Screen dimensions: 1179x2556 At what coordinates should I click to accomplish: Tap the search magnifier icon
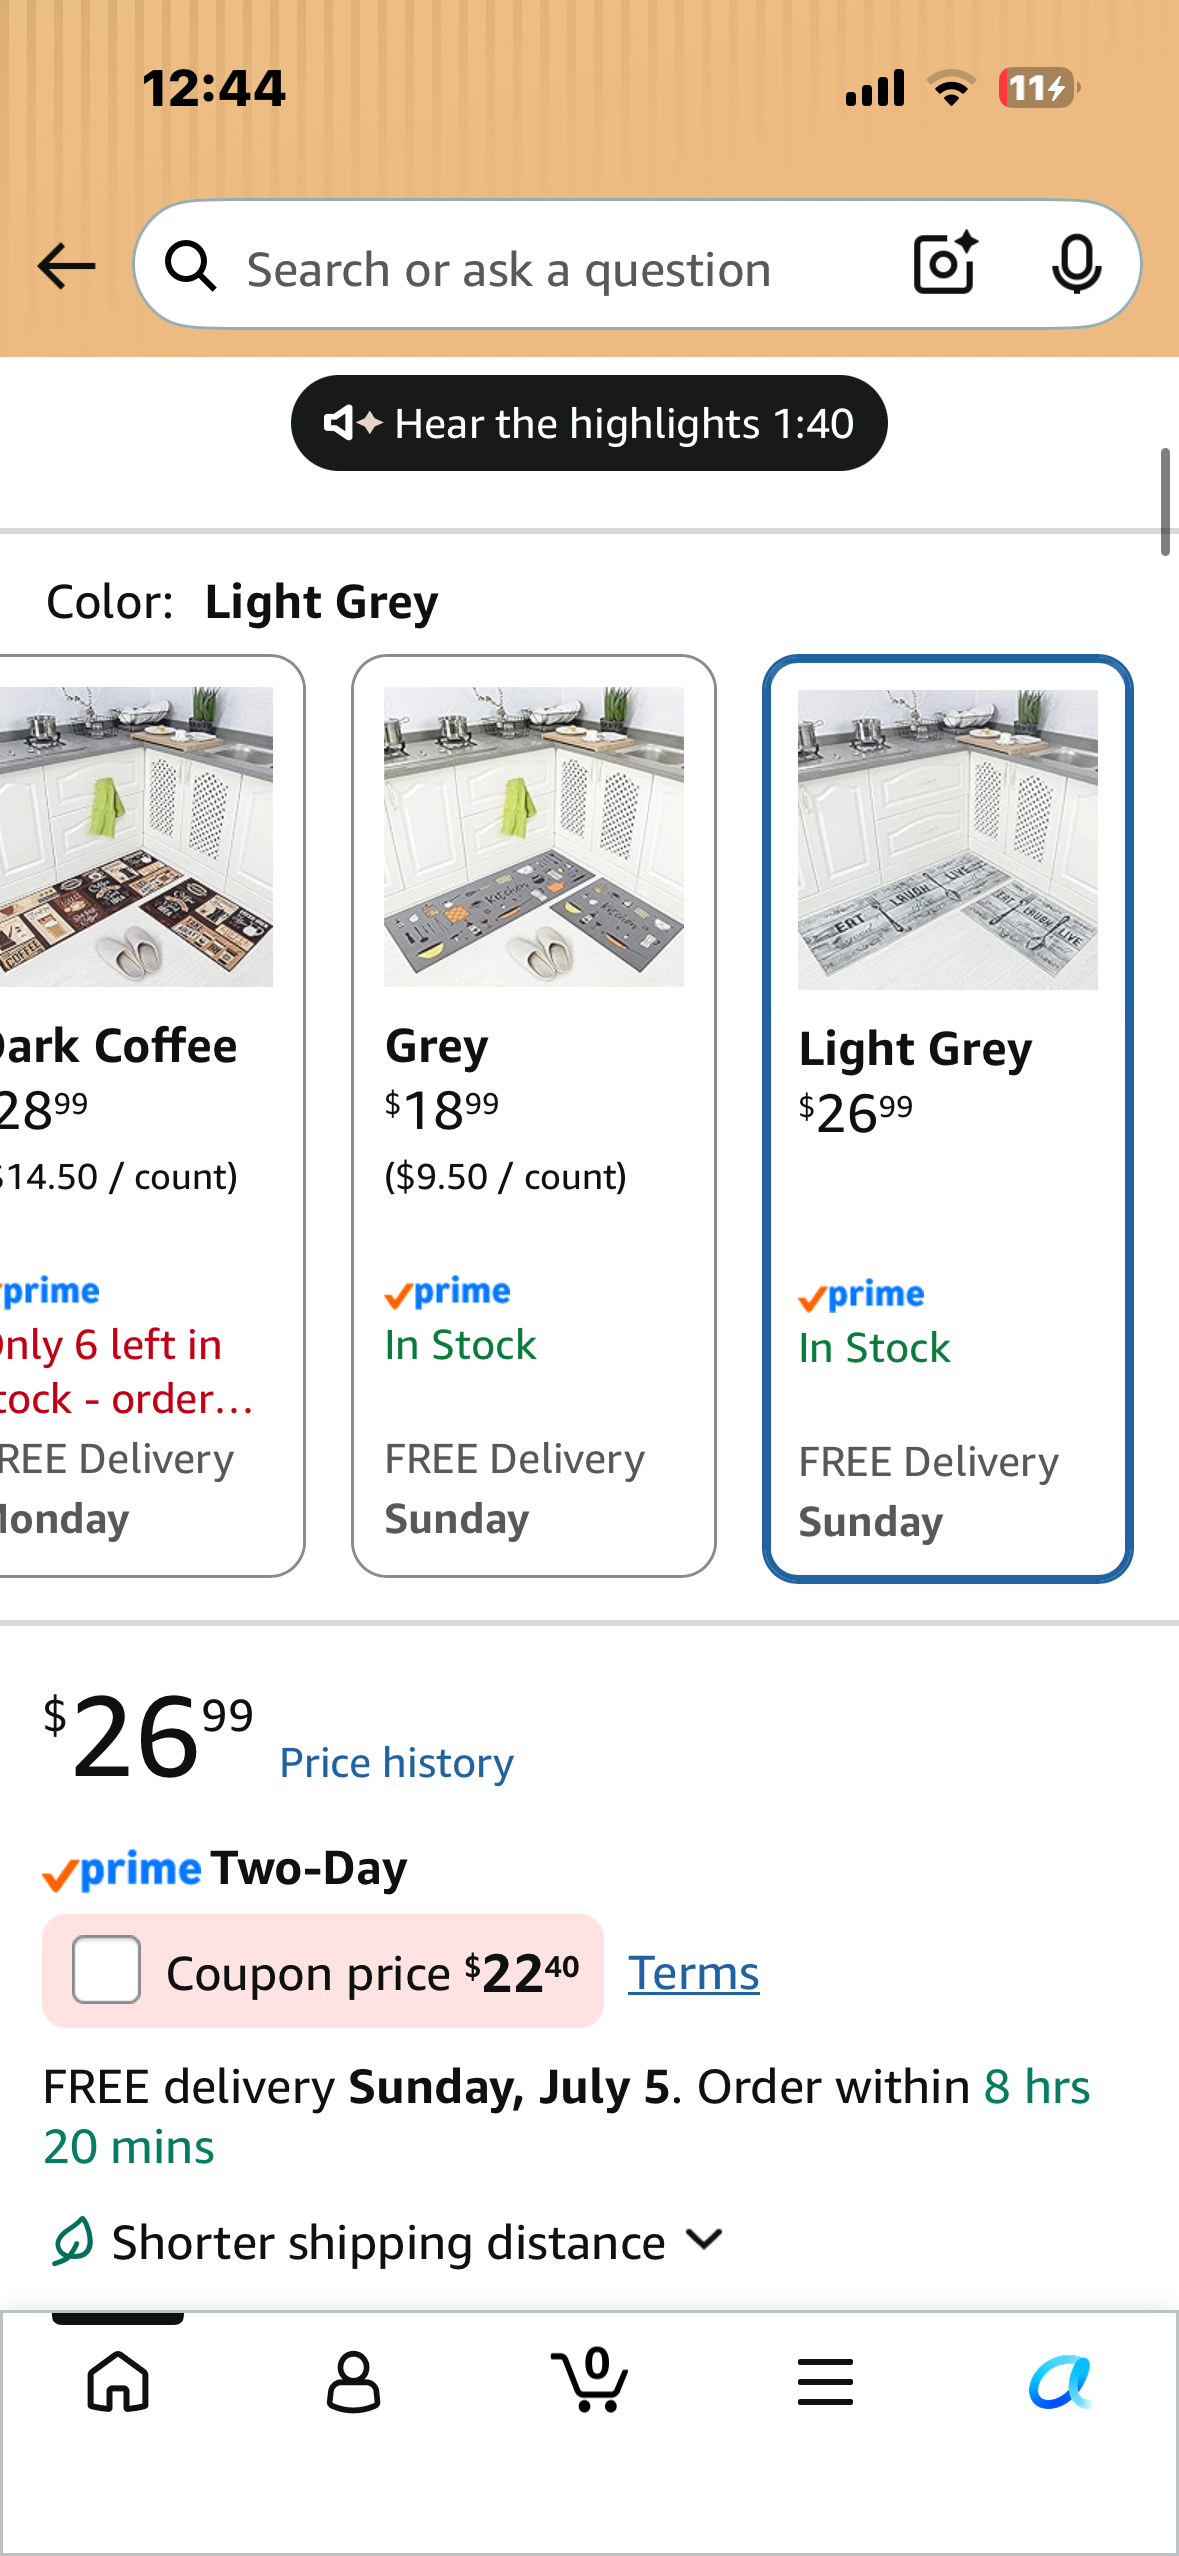(190, 266)
